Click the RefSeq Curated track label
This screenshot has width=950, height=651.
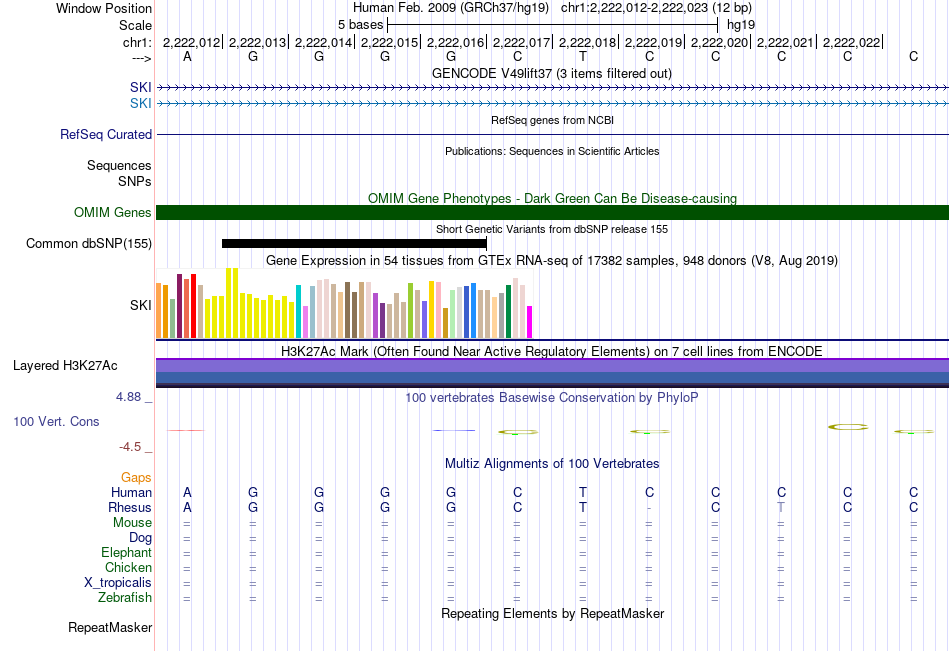point(105,135)
